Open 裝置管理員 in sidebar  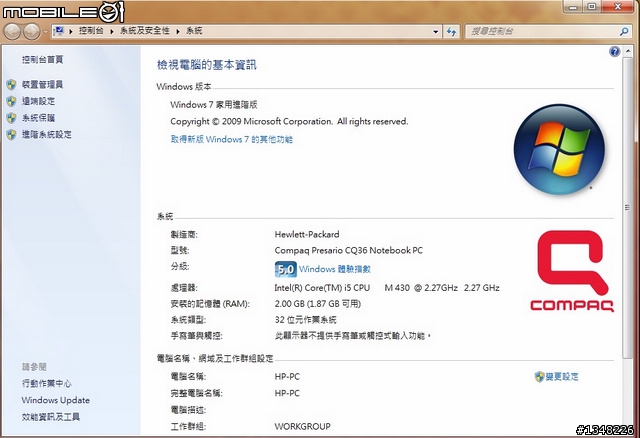tap(42, 84)
